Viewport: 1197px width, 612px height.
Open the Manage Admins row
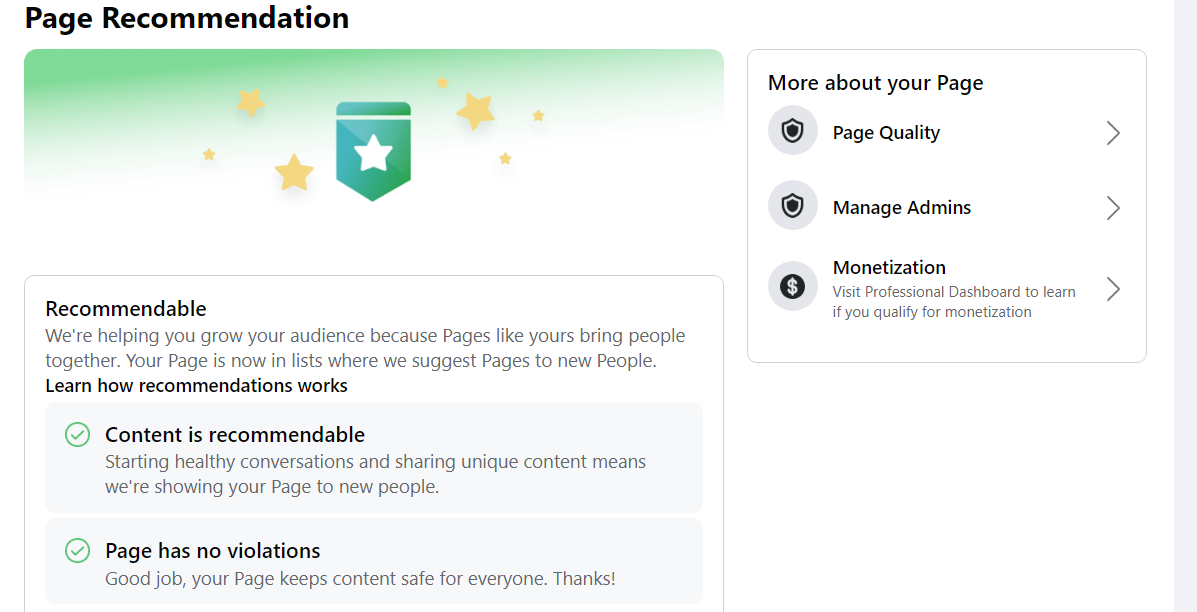pos(947,207)
